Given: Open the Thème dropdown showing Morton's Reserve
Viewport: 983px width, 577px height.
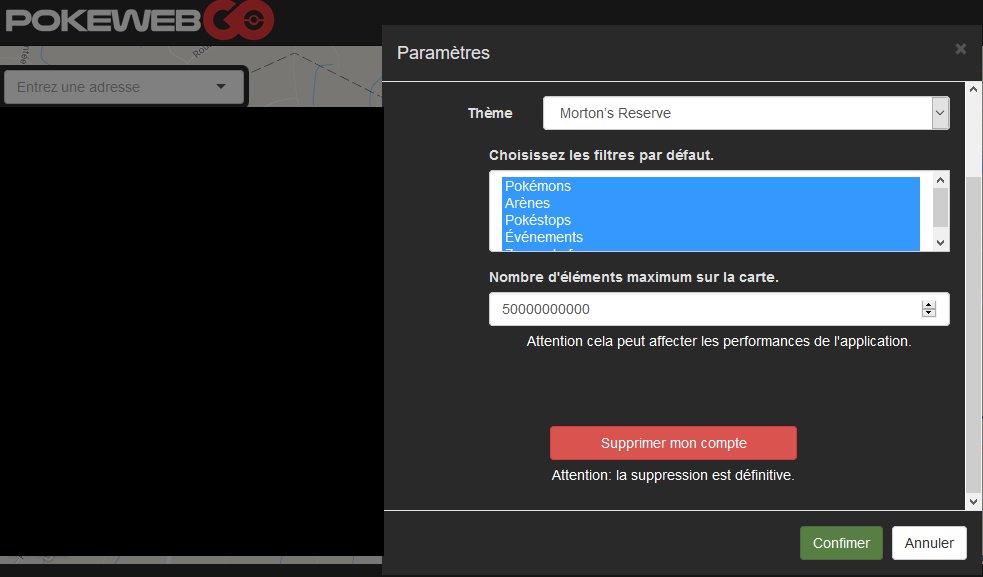Looking at the screenshot, I should 746,113.
